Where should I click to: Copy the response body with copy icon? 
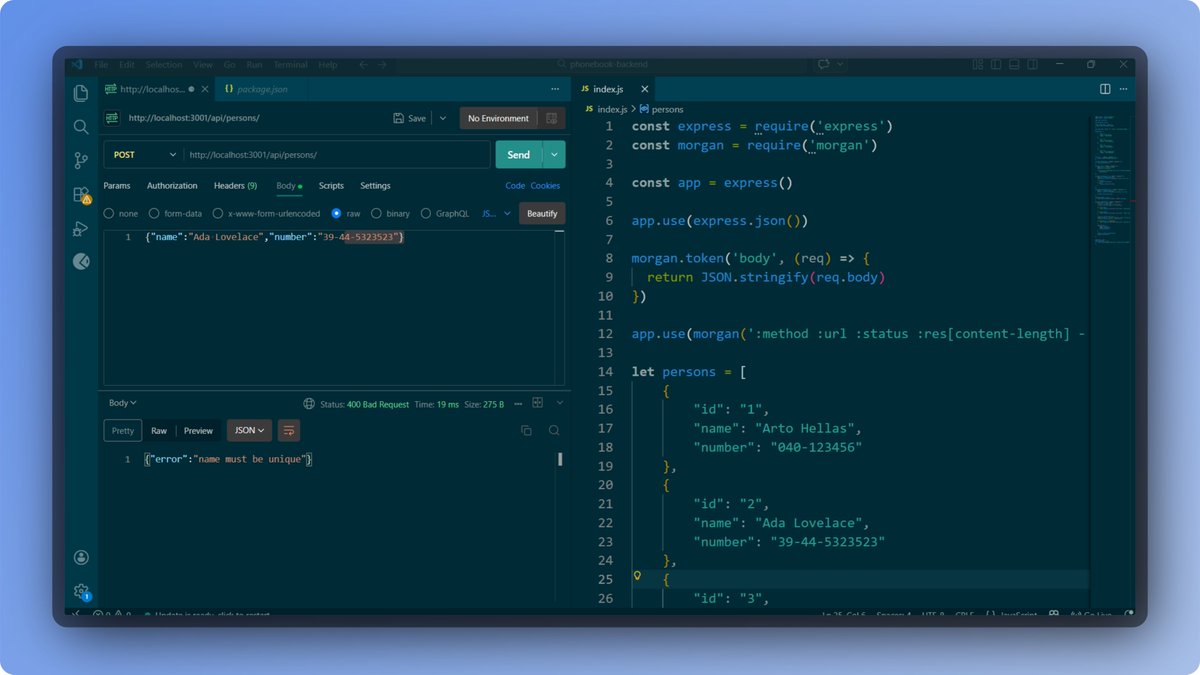pos(526,430)
